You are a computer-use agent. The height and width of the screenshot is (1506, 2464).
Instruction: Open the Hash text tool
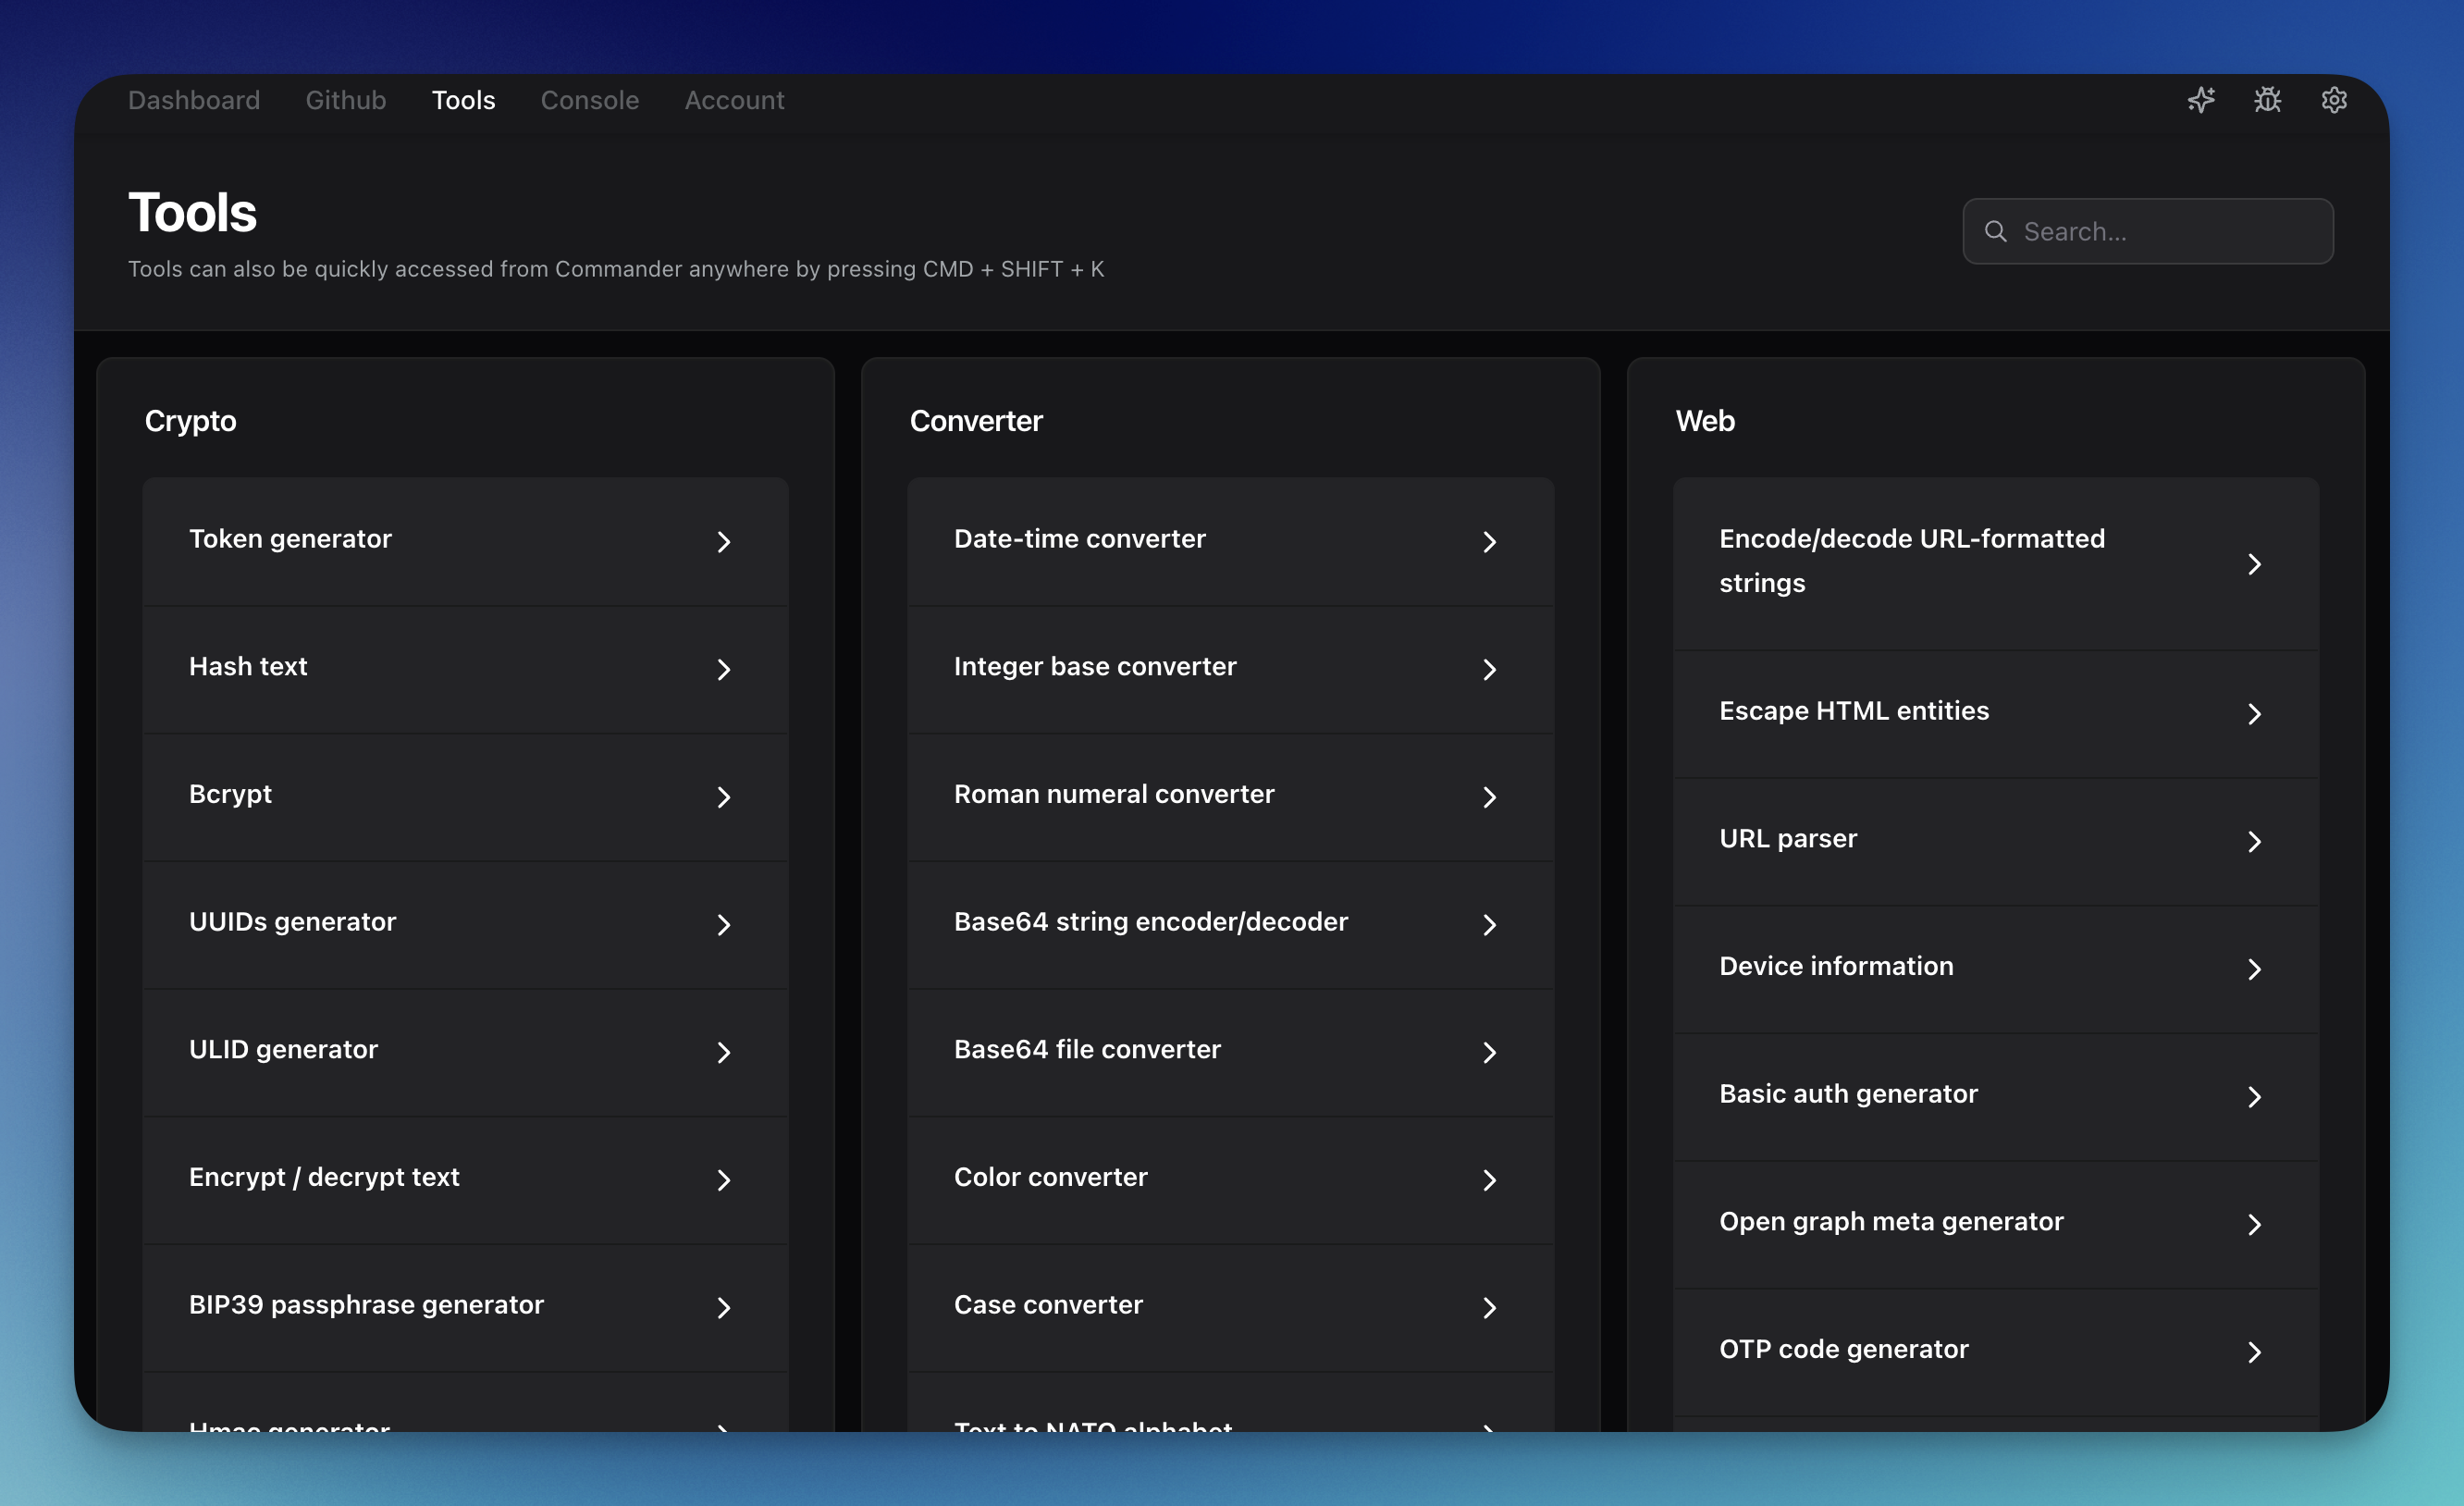(465, 669)
